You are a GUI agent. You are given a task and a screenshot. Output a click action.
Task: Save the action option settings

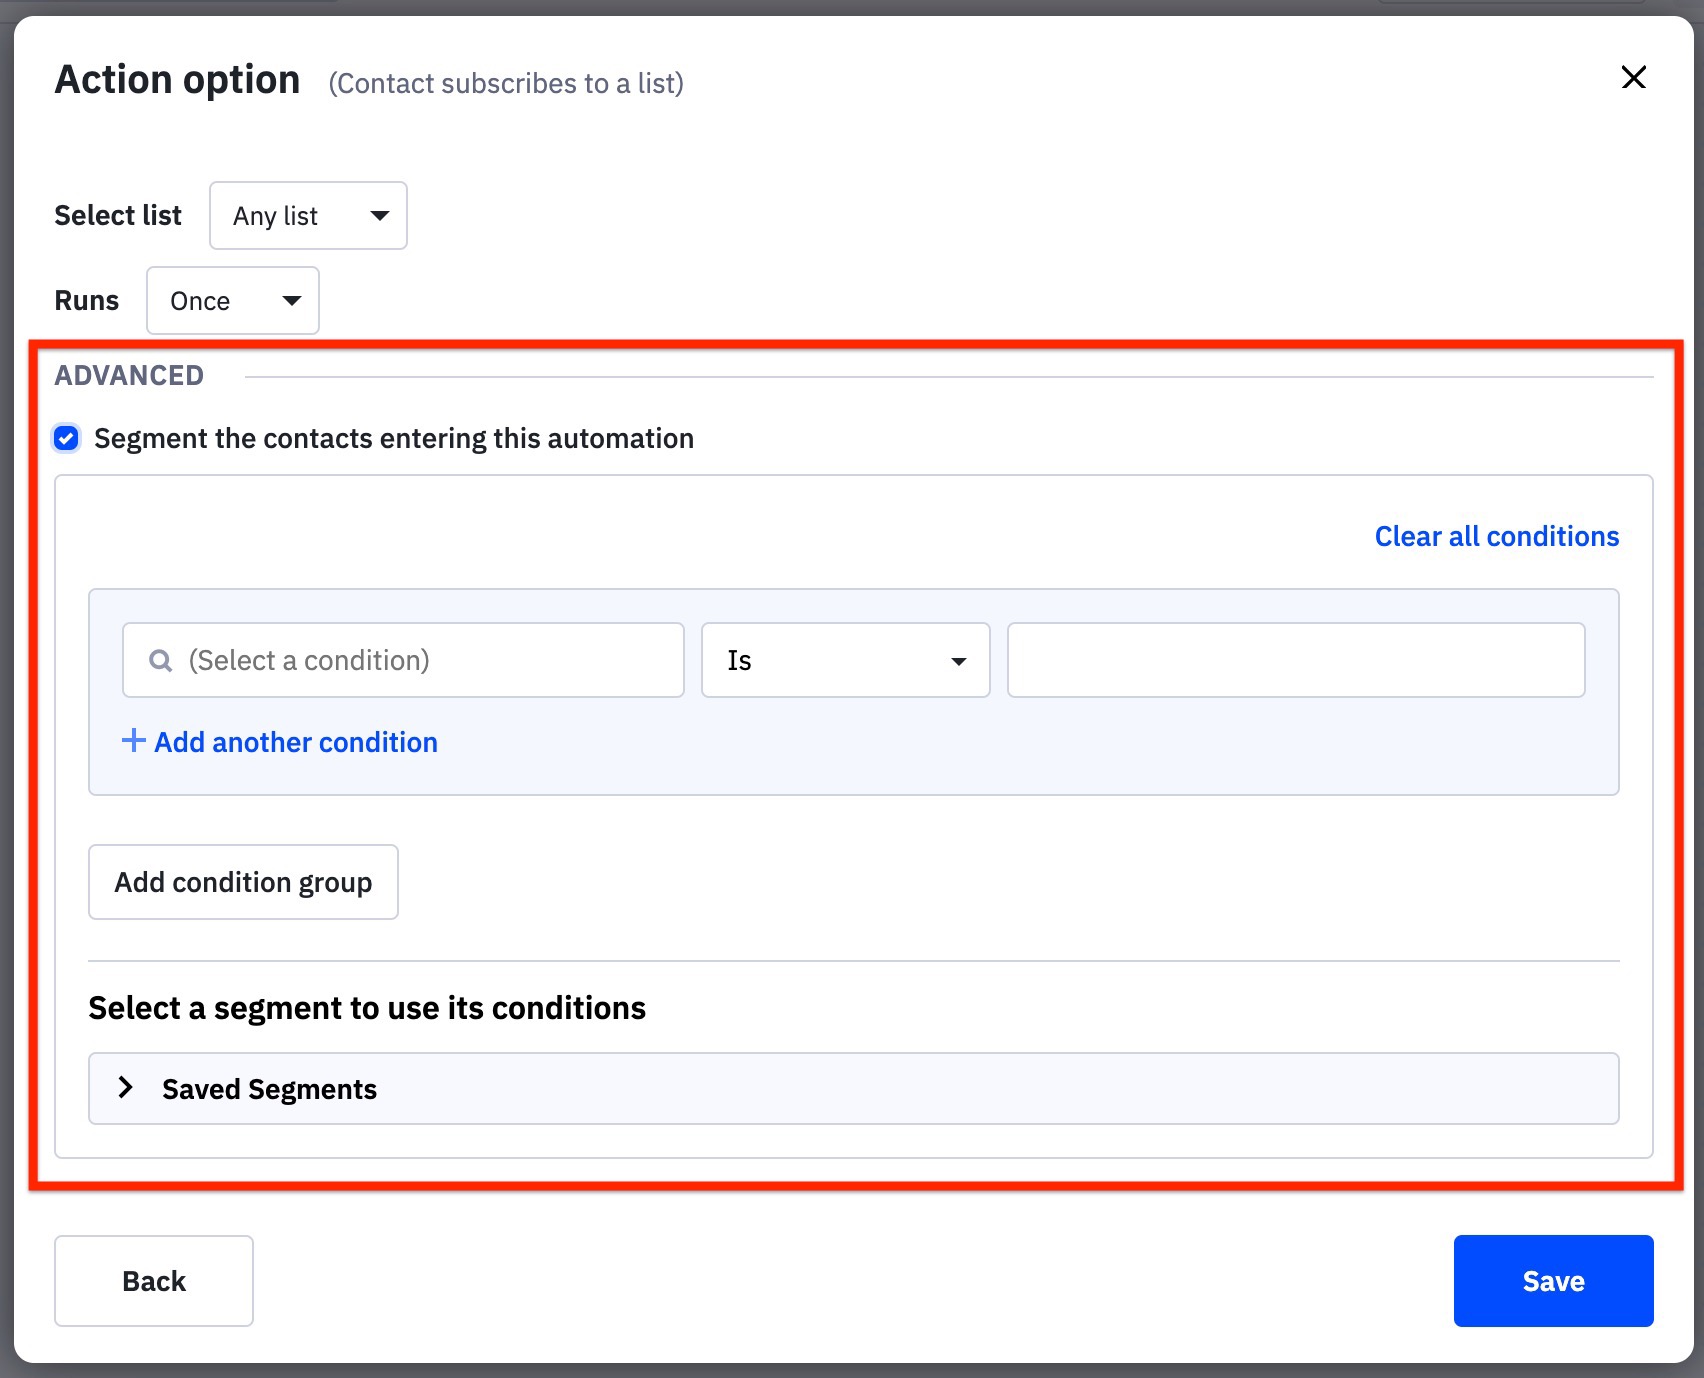(x=1552, y=1281)
